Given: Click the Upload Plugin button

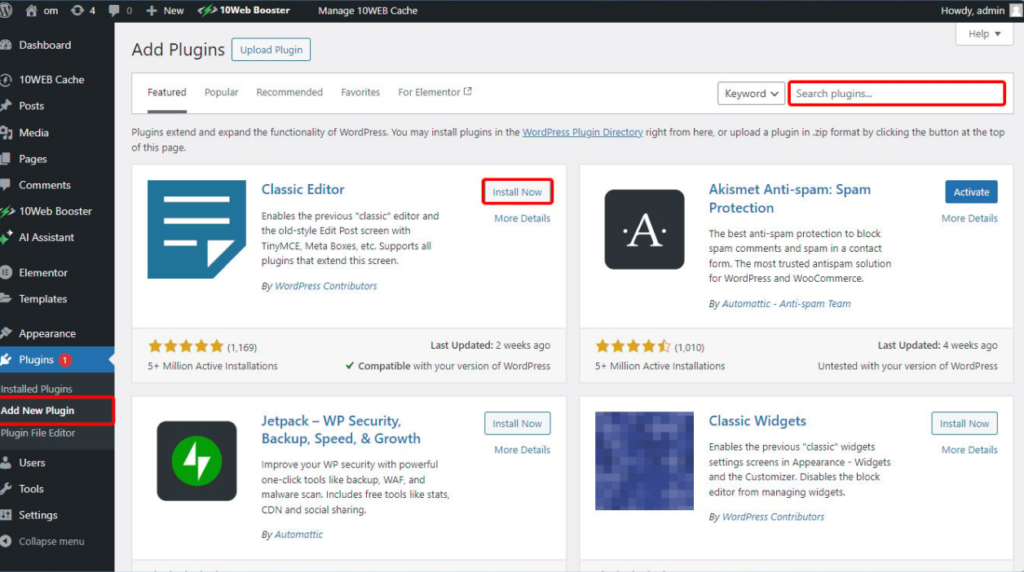Looking at the screenshot, I should click(x=271, y=50).
